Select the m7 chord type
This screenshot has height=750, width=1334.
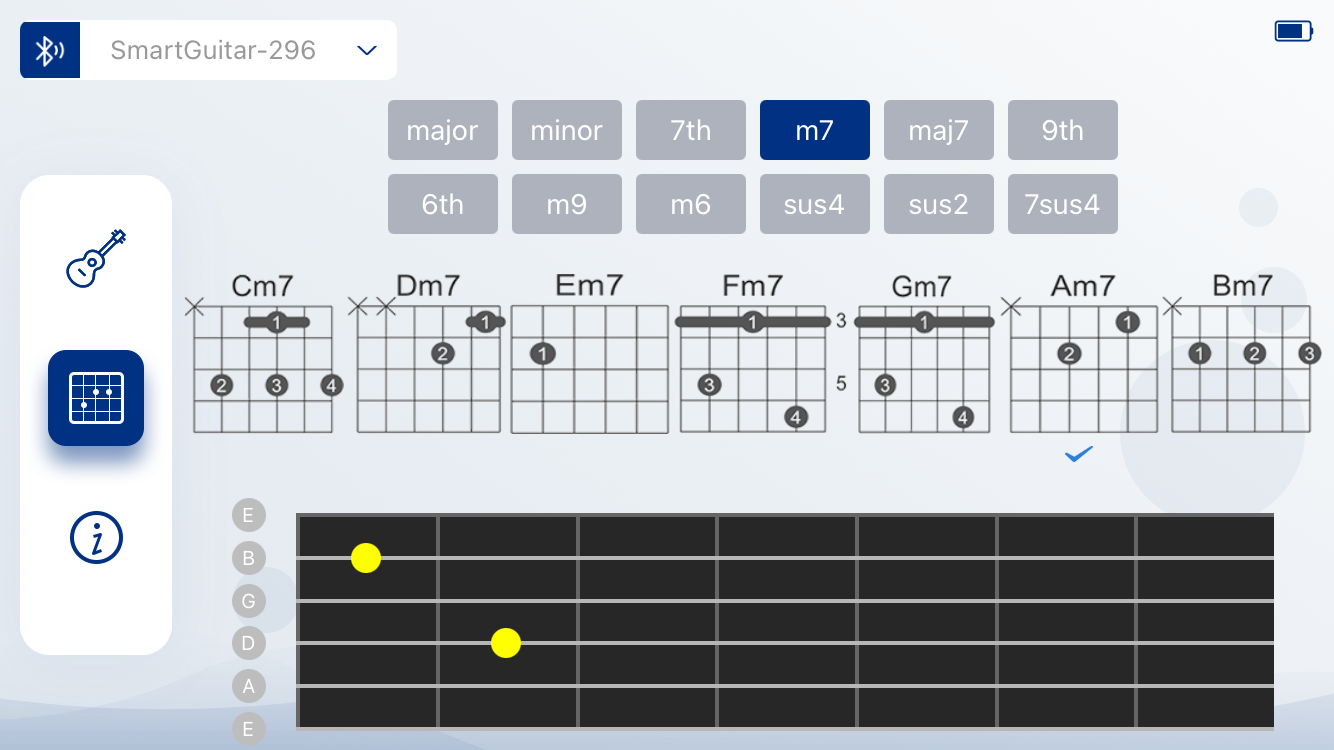[814, 130]
